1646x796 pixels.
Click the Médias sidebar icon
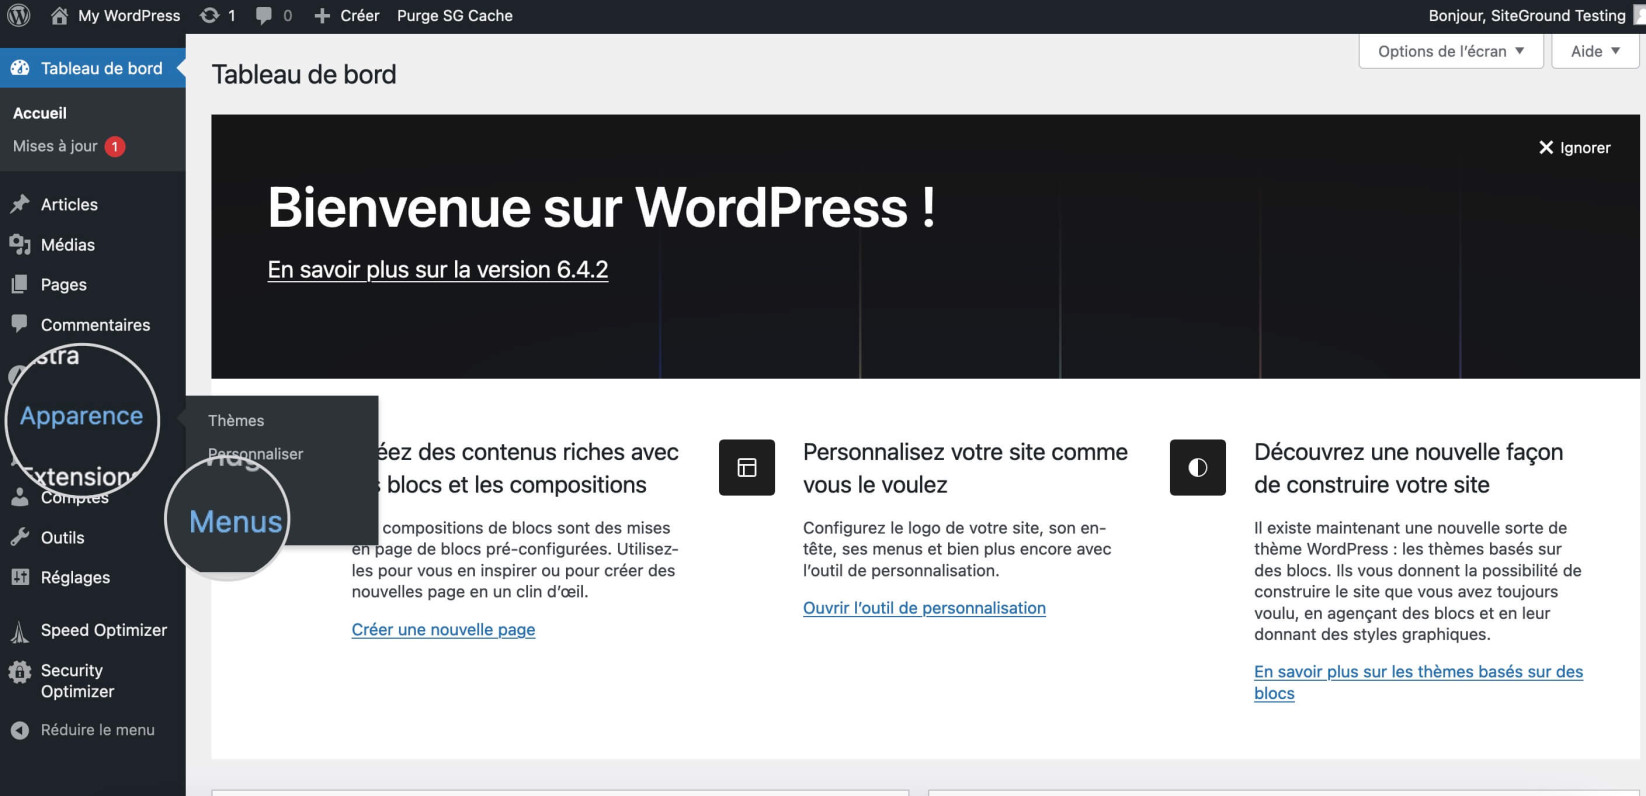[x=20, y=244]
